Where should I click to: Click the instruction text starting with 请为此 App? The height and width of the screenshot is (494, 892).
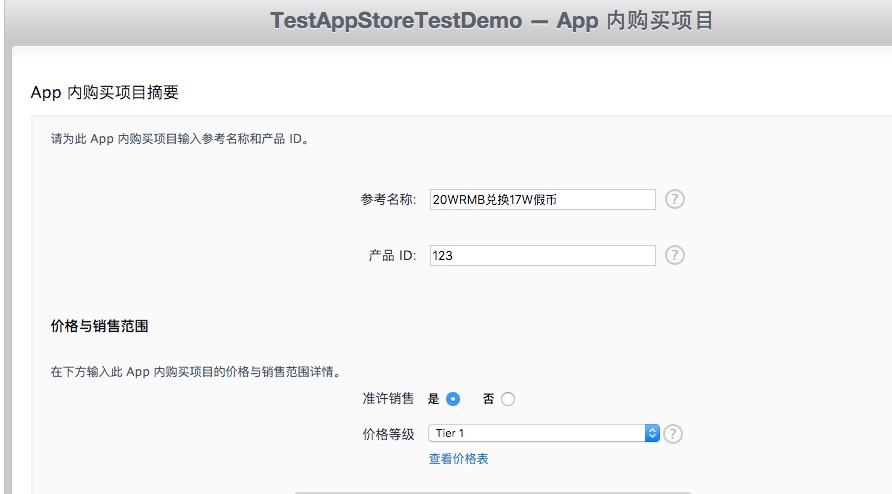tap(180, 139)
